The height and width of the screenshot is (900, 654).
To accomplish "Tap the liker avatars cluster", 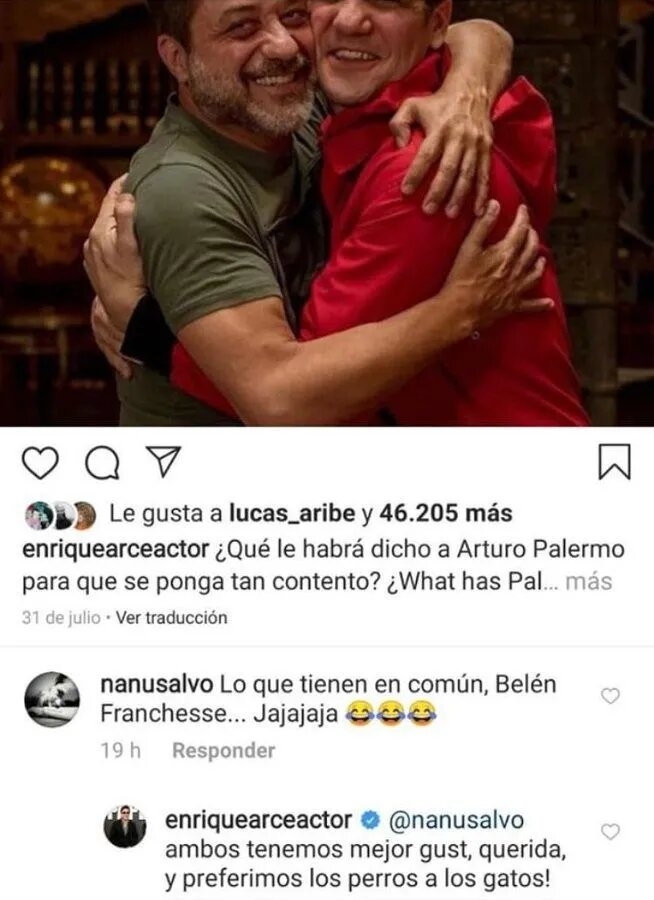I will click(x=60, y=514).
